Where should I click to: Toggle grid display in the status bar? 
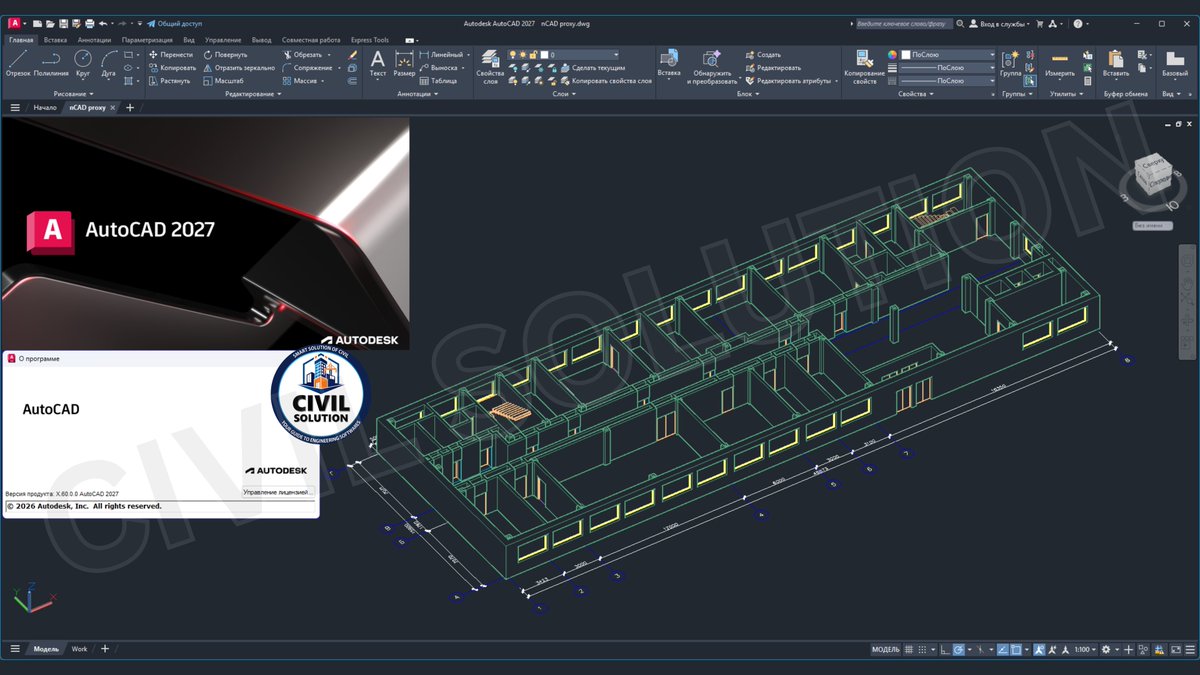point(908,649)
